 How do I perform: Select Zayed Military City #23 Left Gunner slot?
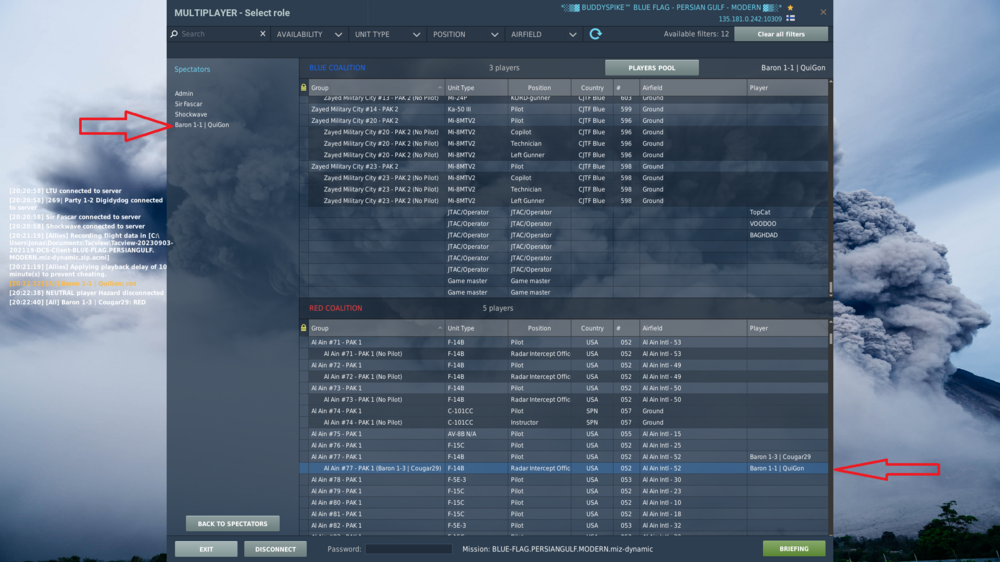tap(564, 201)
